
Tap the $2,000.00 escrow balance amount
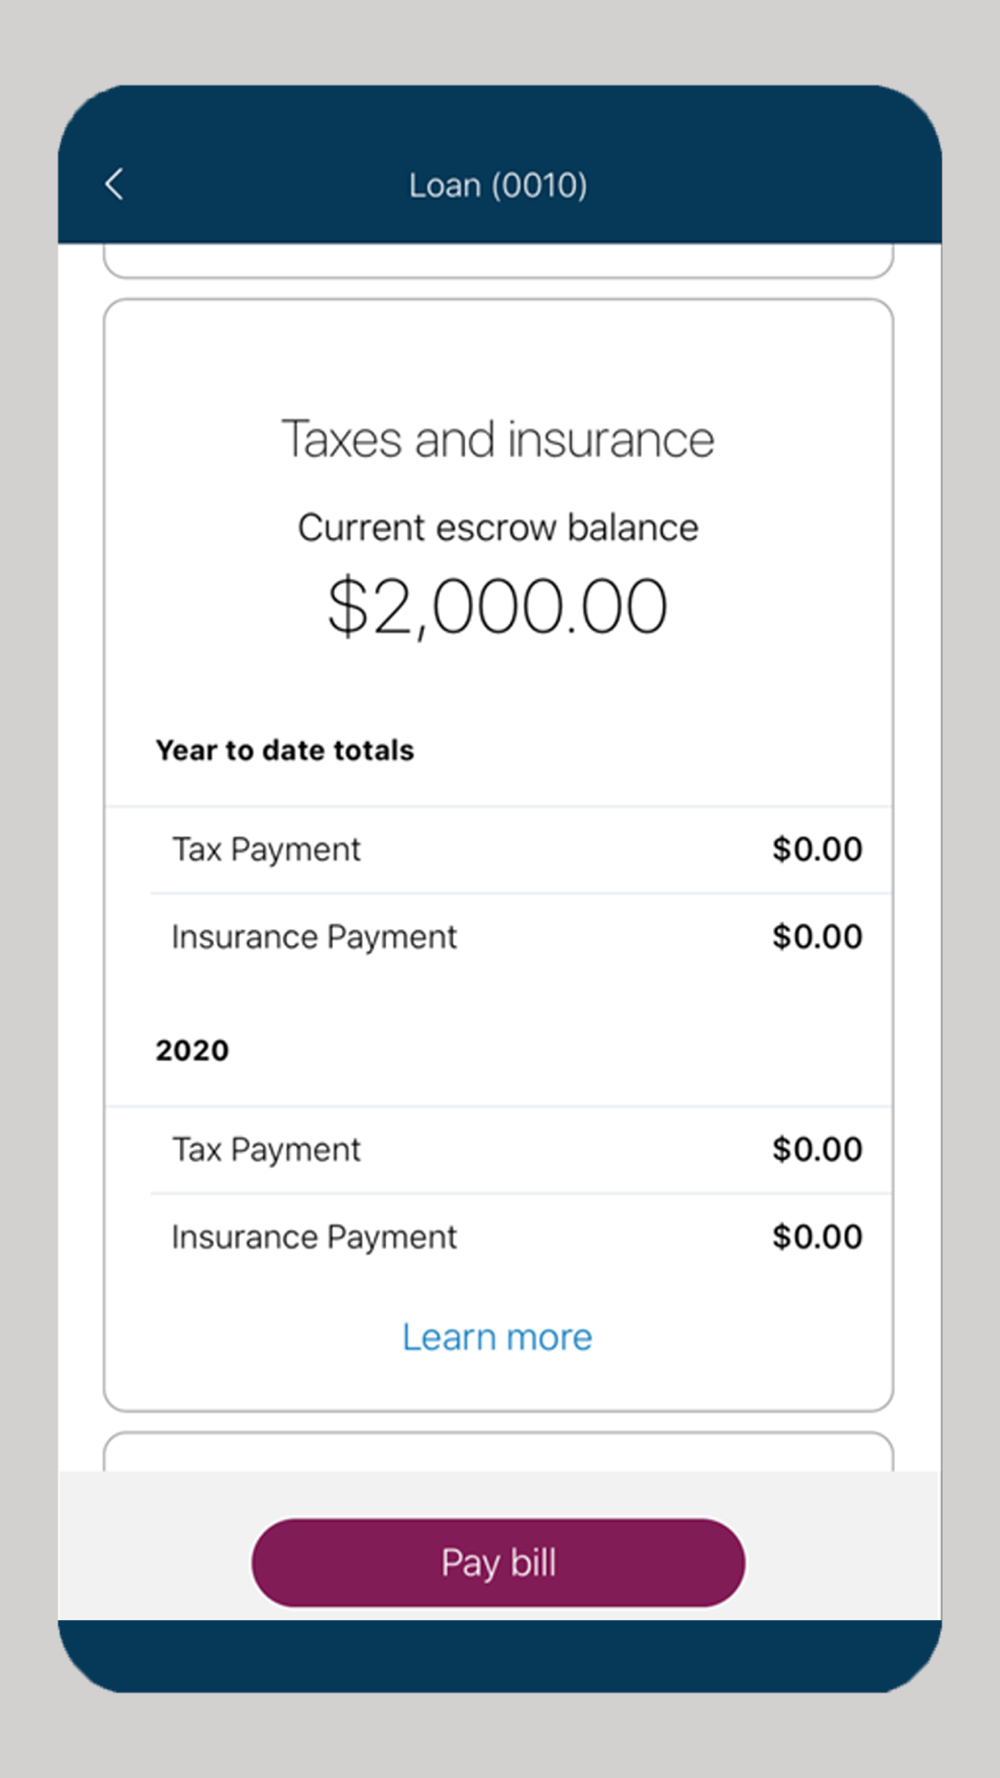[498, 606]
